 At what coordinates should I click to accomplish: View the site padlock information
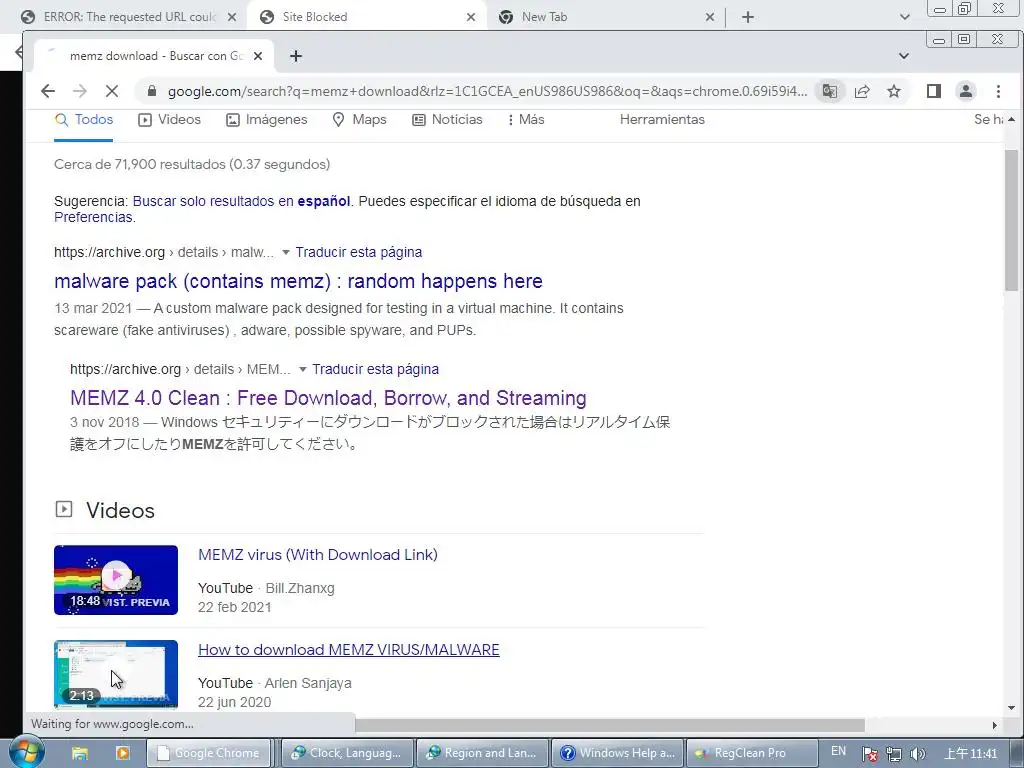point(152,91)
